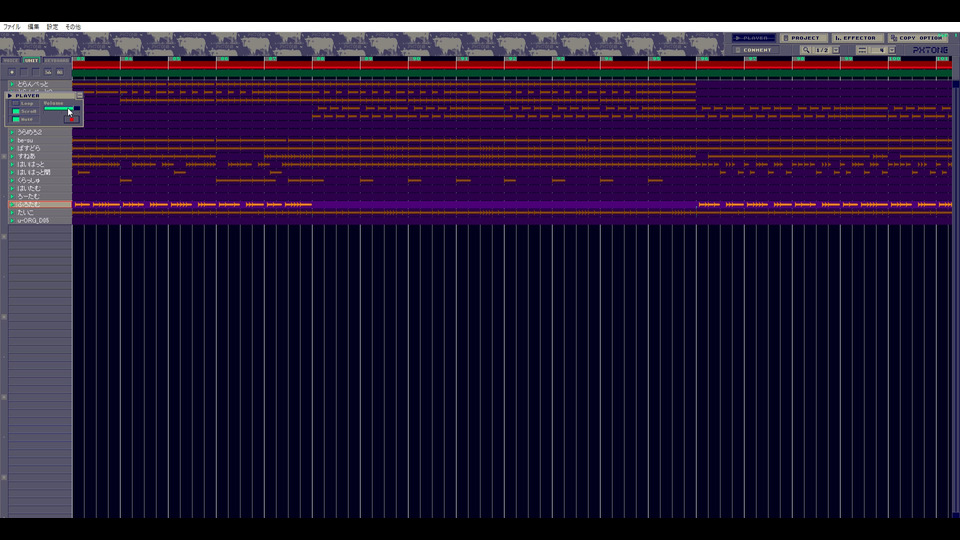The image size is (960, 540).
Task: Open the grid division value dropdown
Action: (x=891, y=50)
